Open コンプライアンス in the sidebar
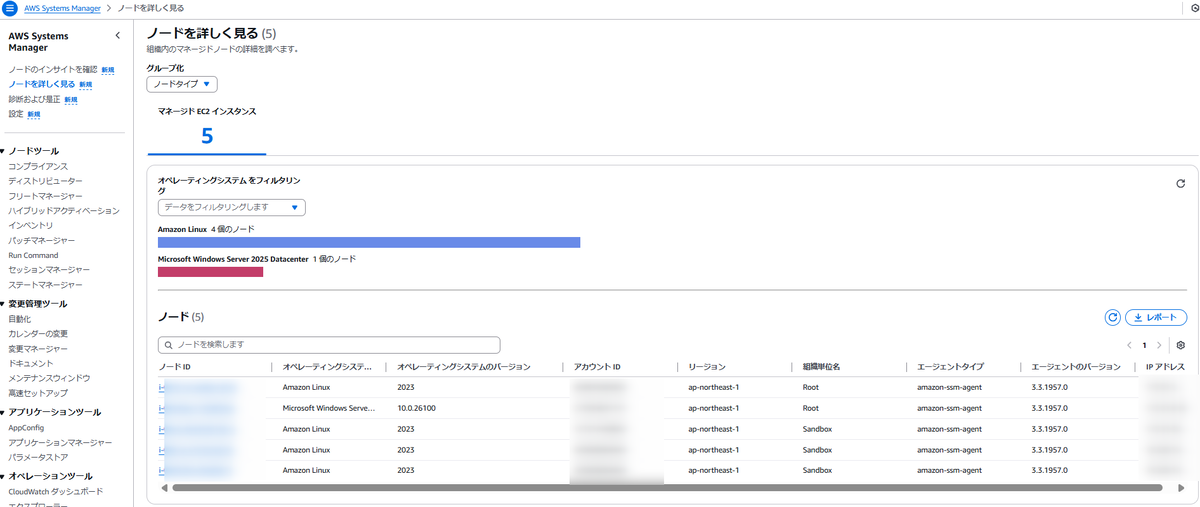 point(38,166)
